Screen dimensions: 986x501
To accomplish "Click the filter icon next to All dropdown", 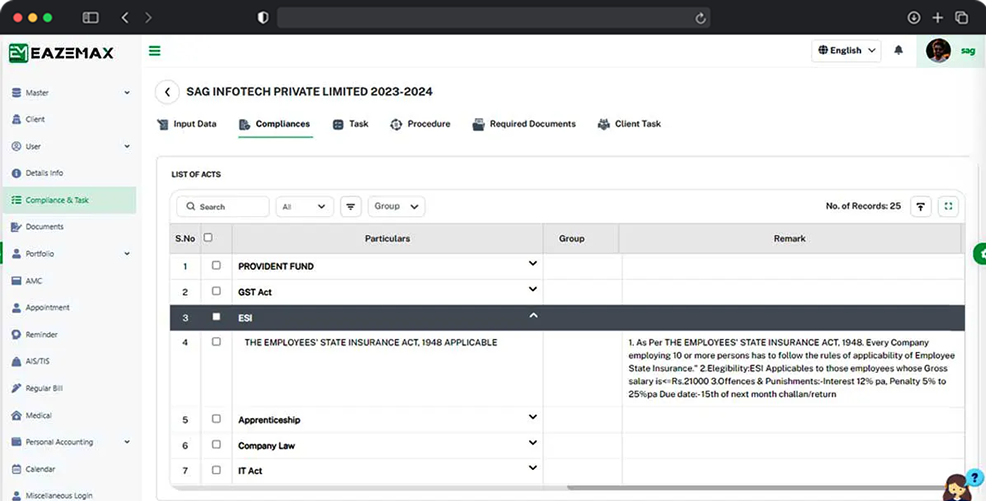I will click(x=351, y=206).
